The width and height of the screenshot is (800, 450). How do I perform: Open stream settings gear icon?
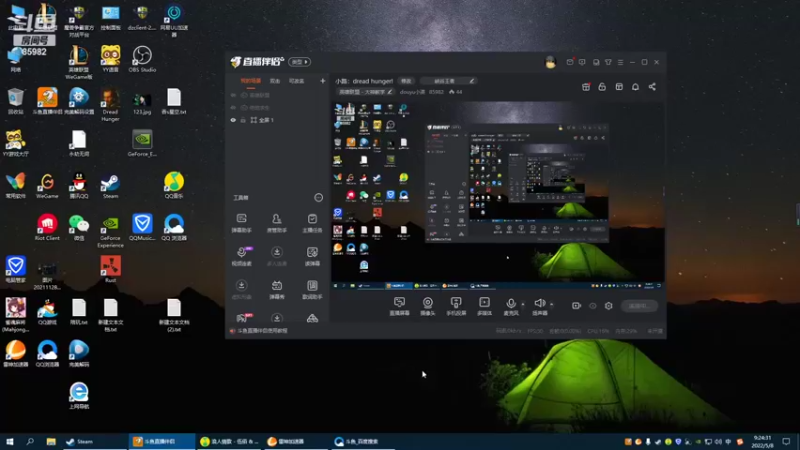pyautogui.click(x=609, y=306)
